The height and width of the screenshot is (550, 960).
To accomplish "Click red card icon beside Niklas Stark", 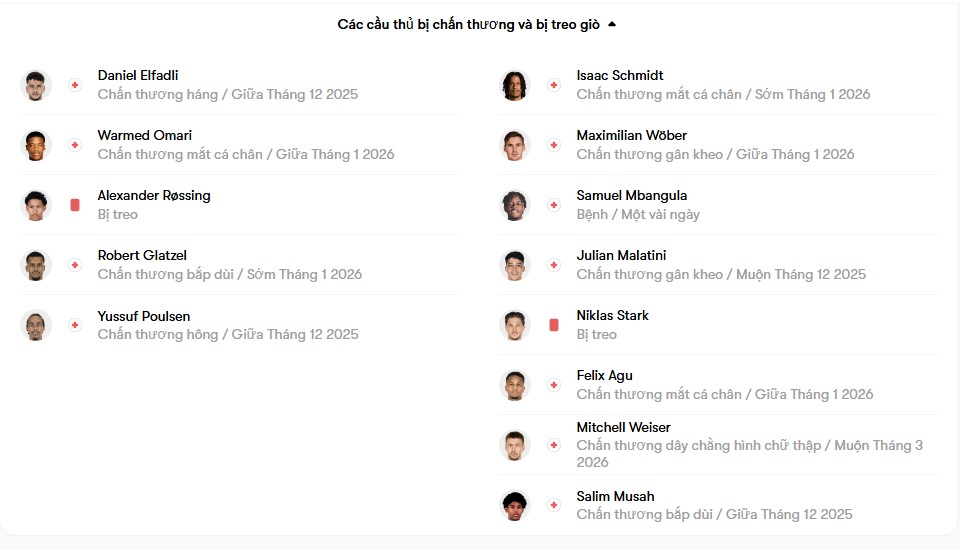I will coord(554,325).
